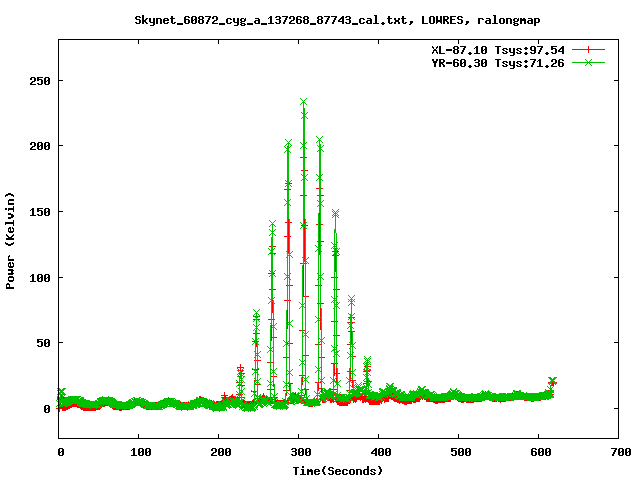640x480 pixels.
Task: Select legend entry YR-60.30 Tsys:71.26
Action: [498, 63]
